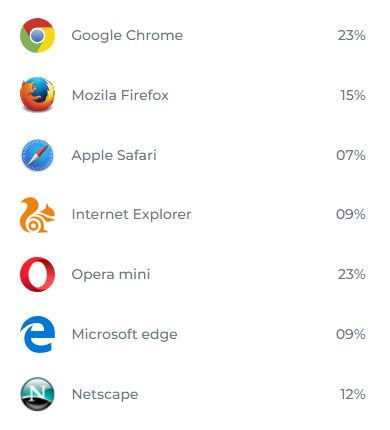390x430 pixels.
Task: Select the 09% Microsoft edge percentage
Action: click(351, 334)
